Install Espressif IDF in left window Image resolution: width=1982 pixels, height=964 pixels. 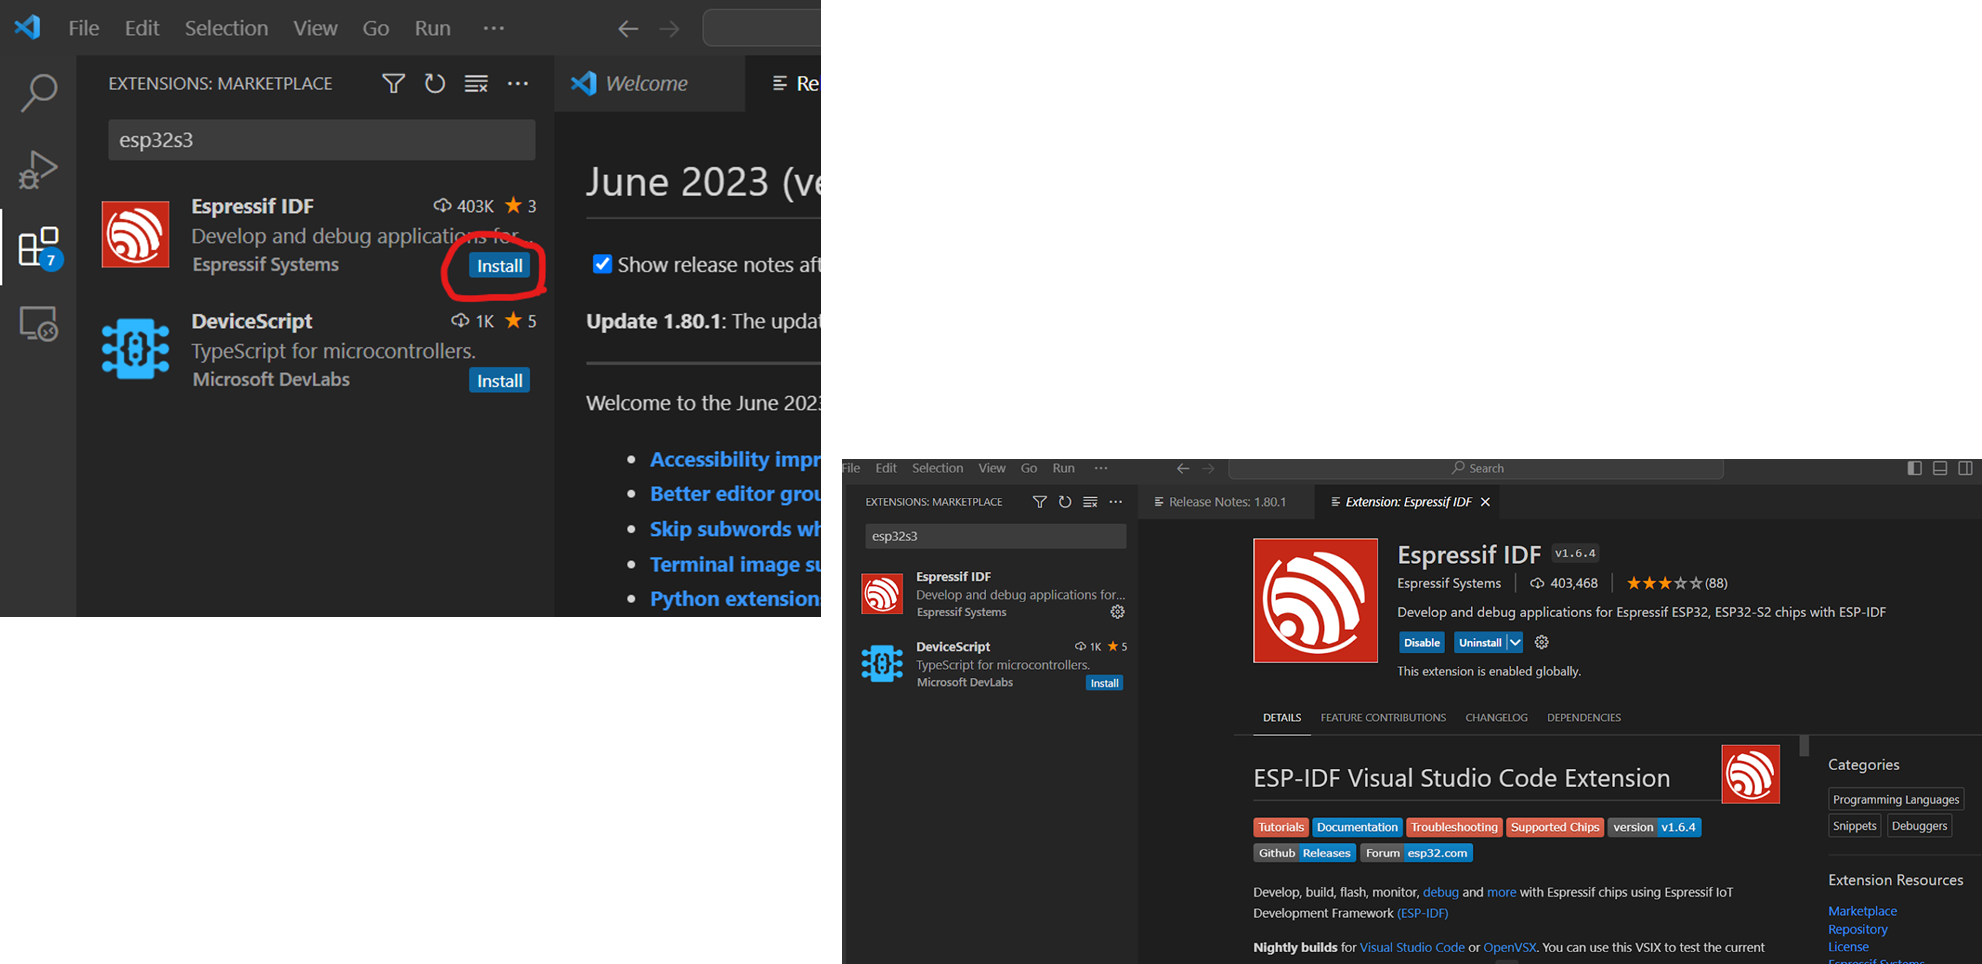click(499, 266)
